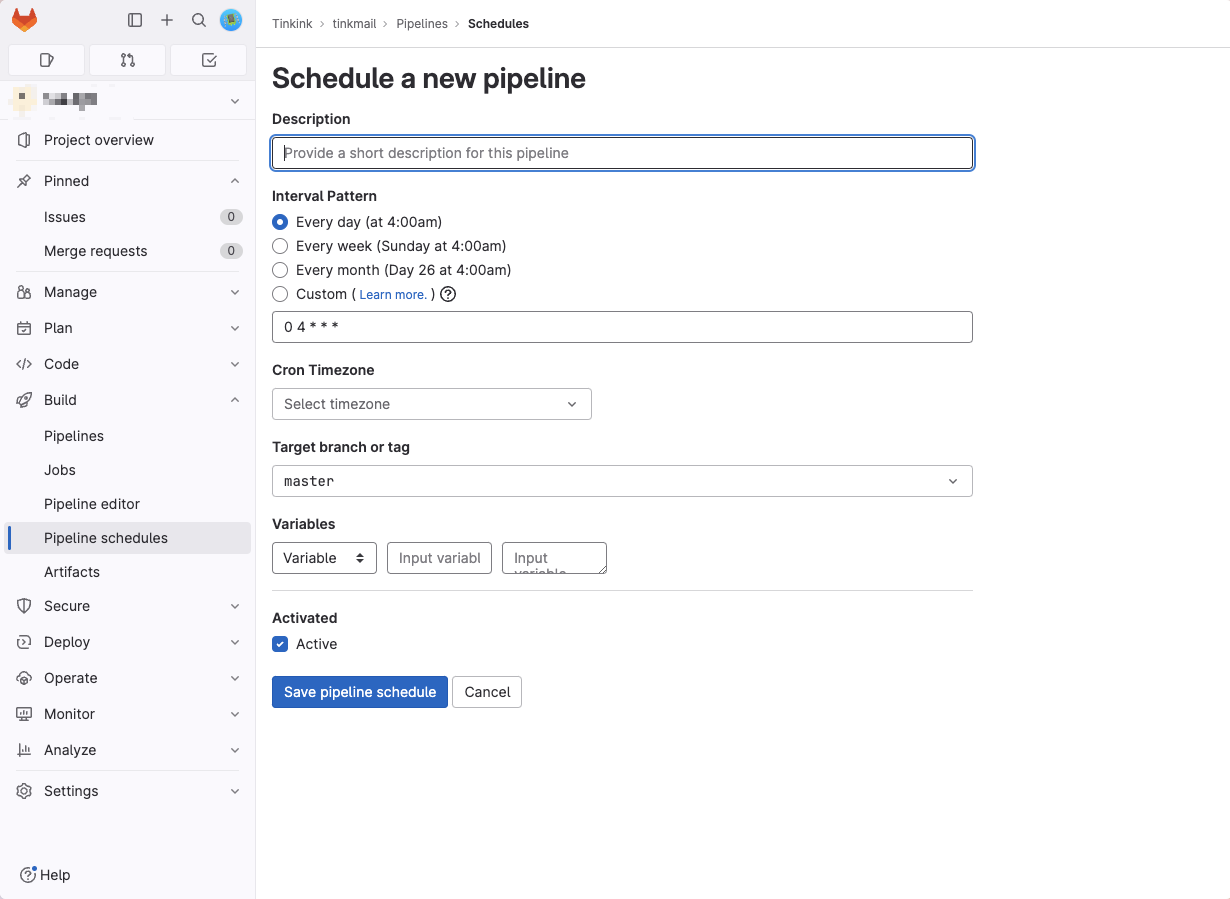
Task: Open merge requests shortcut icon
Action: (127, 60)
